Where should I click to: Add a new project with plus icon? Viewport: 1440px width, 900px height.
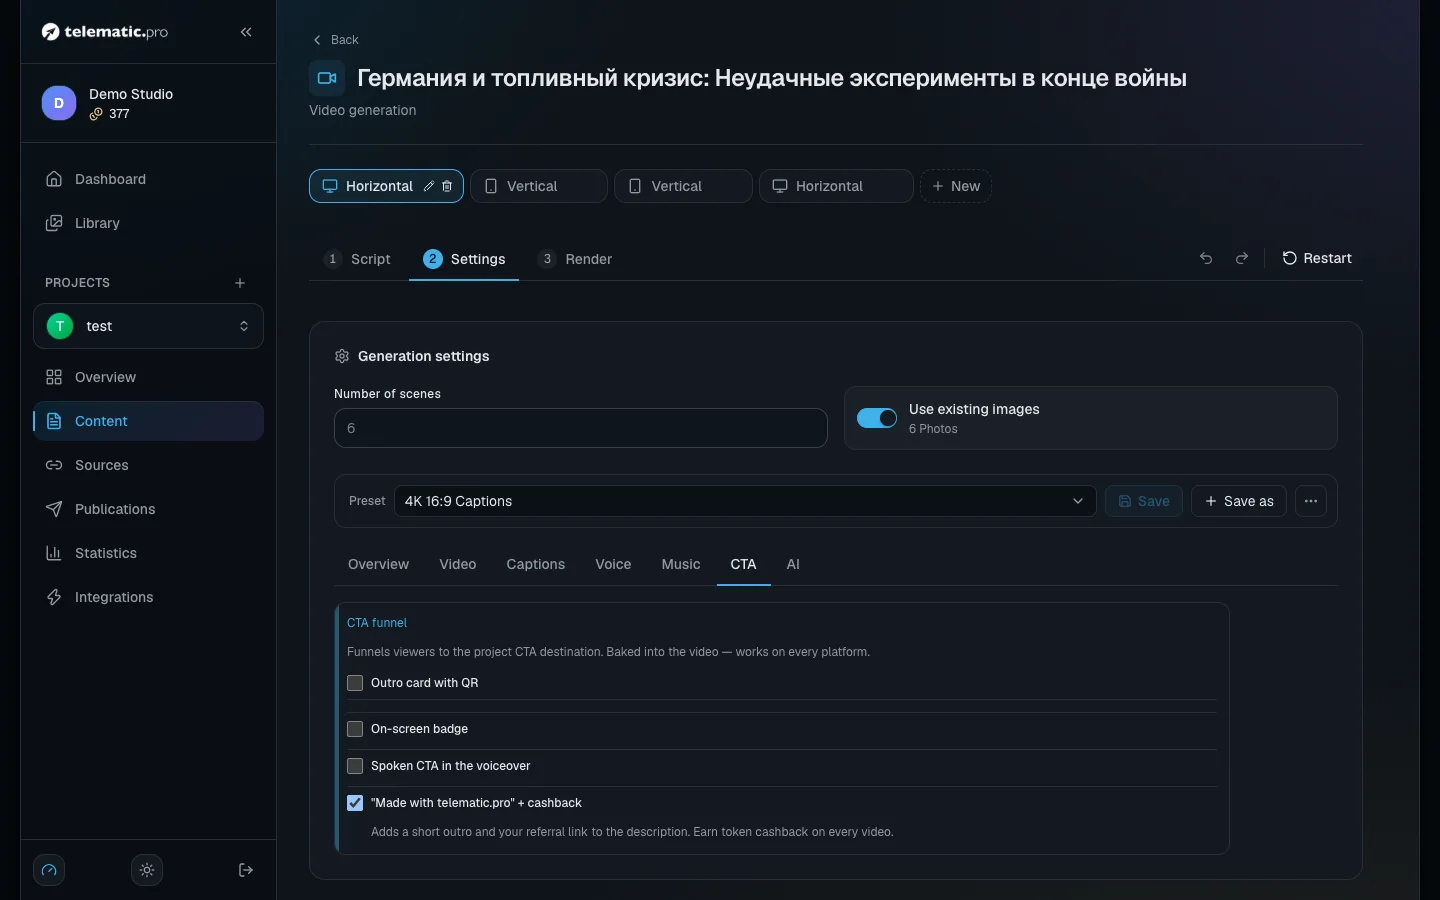tap(240, 283)
